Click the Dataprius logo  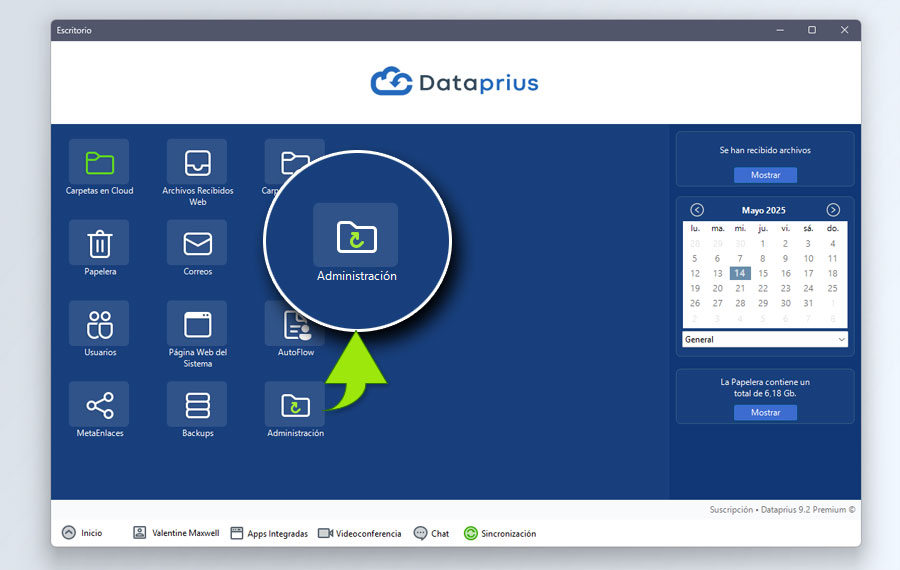[455, 82]
